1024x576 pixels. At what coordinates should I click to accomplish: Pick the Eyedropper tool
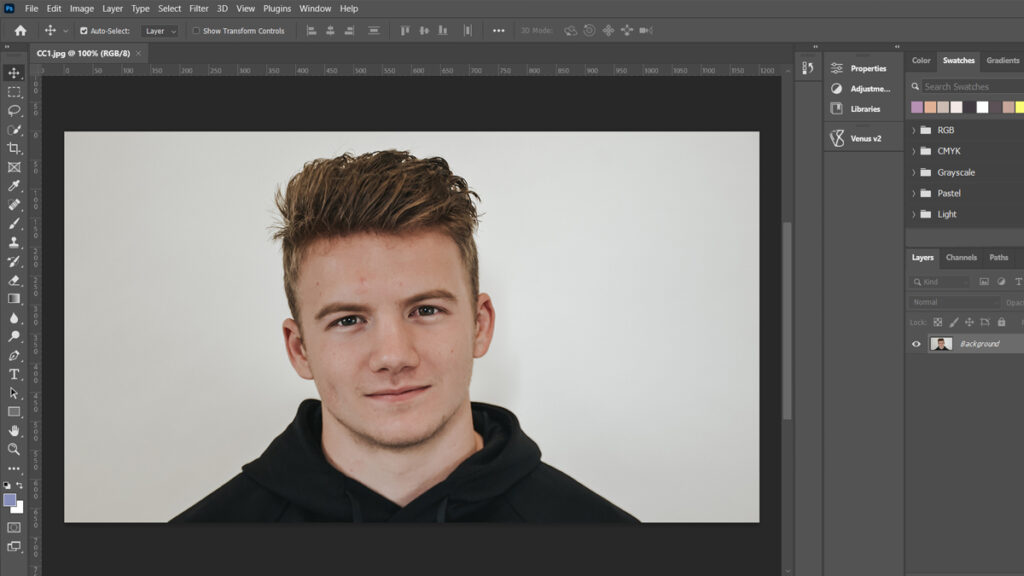pos(14,186)
